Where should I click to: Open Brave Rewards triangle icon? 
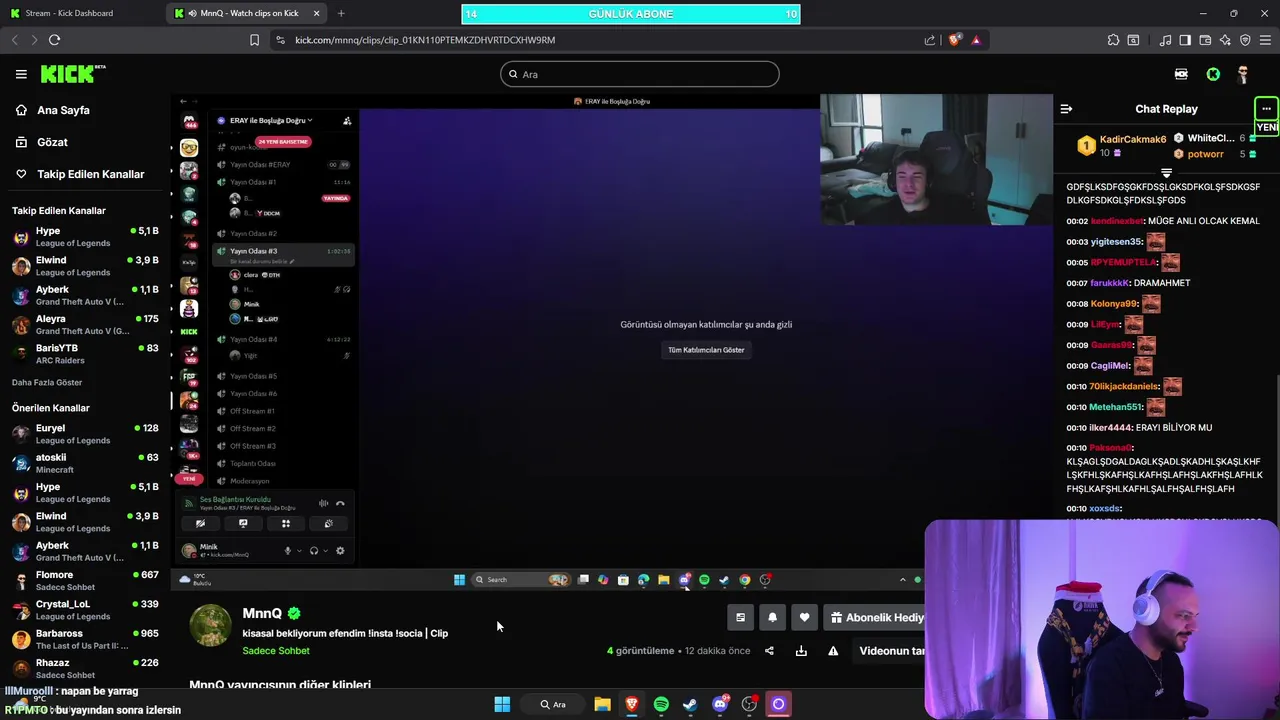pyautogui.click(x=976, y=40)
